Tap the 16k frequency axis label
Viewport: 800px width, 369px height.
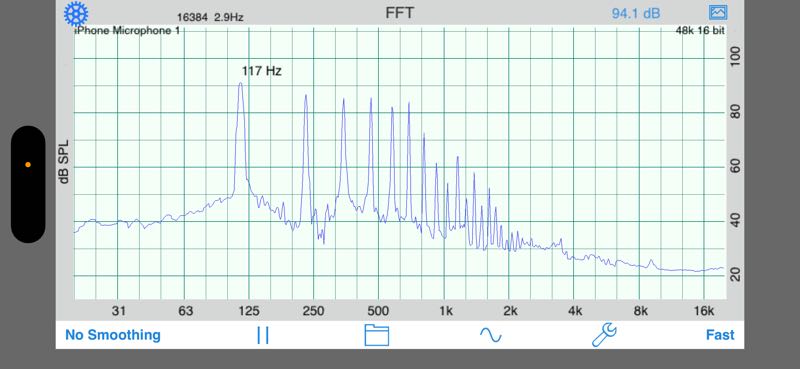click(x=704, y=311)
